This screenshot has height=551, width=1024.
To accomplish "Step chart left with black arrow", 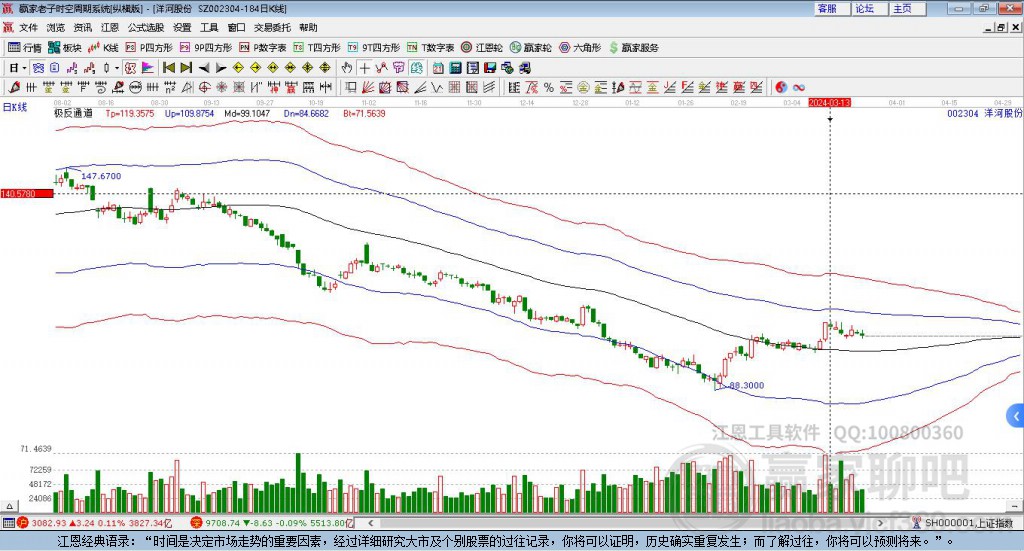I will click(x=204, y=68).
